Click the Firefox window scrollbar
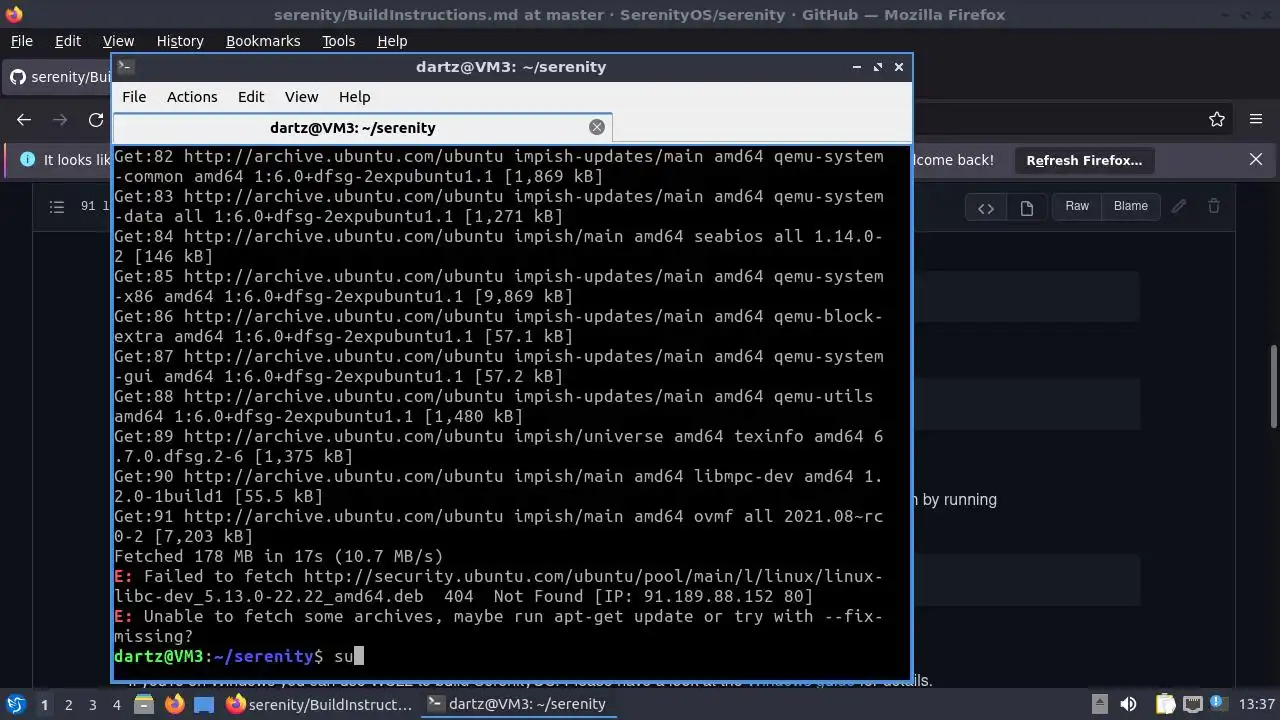The height and width of the screenshot is (720, 1280). coord(1274,387)
